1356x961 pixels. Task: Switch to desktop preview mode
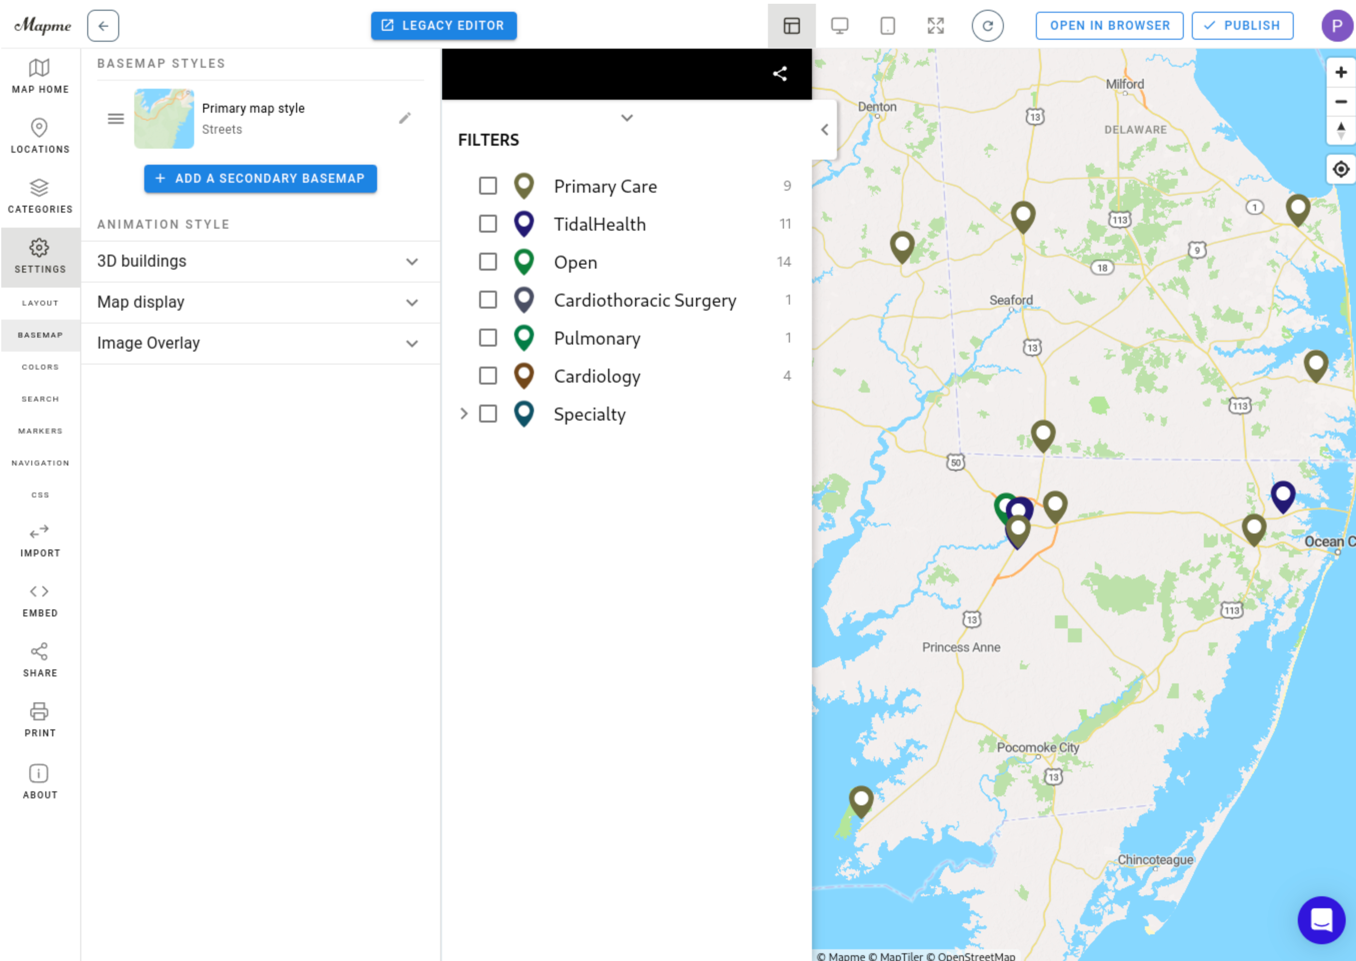click(839, 26)
